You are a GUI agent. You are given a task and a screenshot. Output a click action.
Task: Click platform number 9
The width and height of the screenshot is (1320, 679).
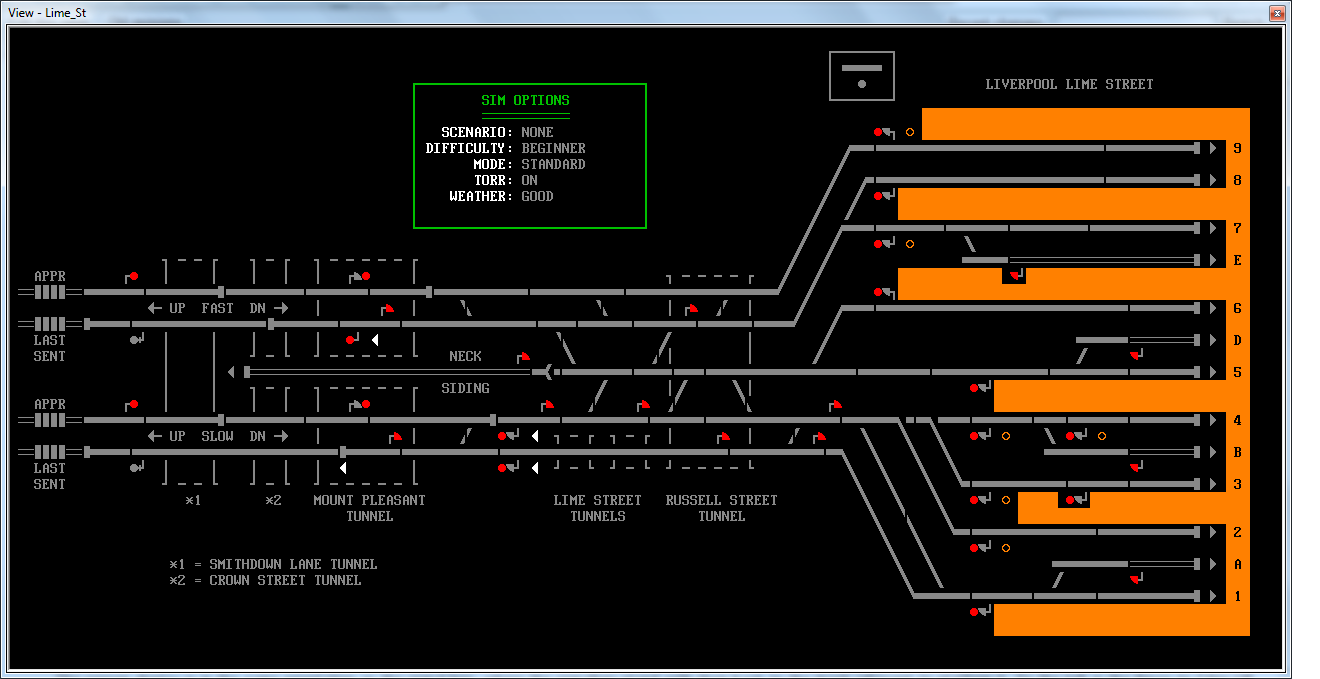click(x=1238, y=148)
